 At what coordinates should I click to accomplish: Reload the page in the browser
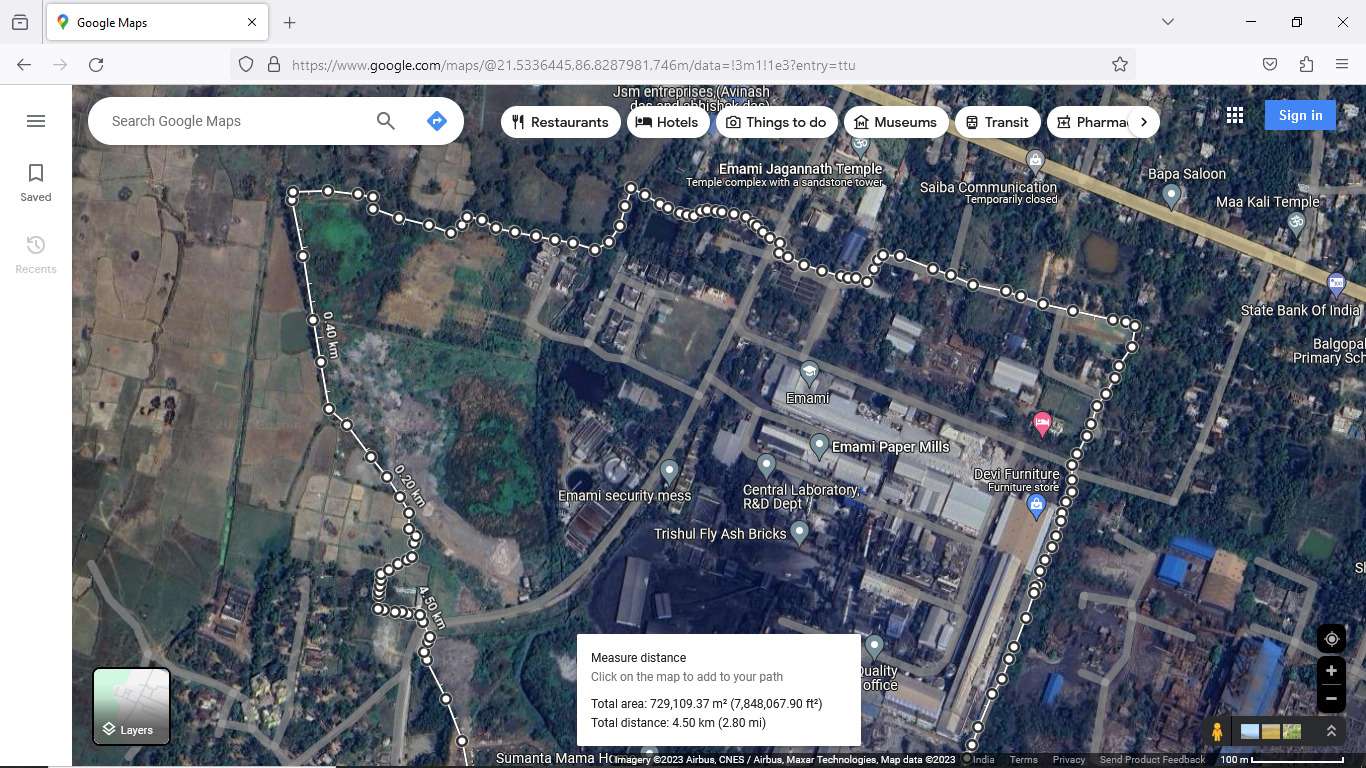[96, 64]
